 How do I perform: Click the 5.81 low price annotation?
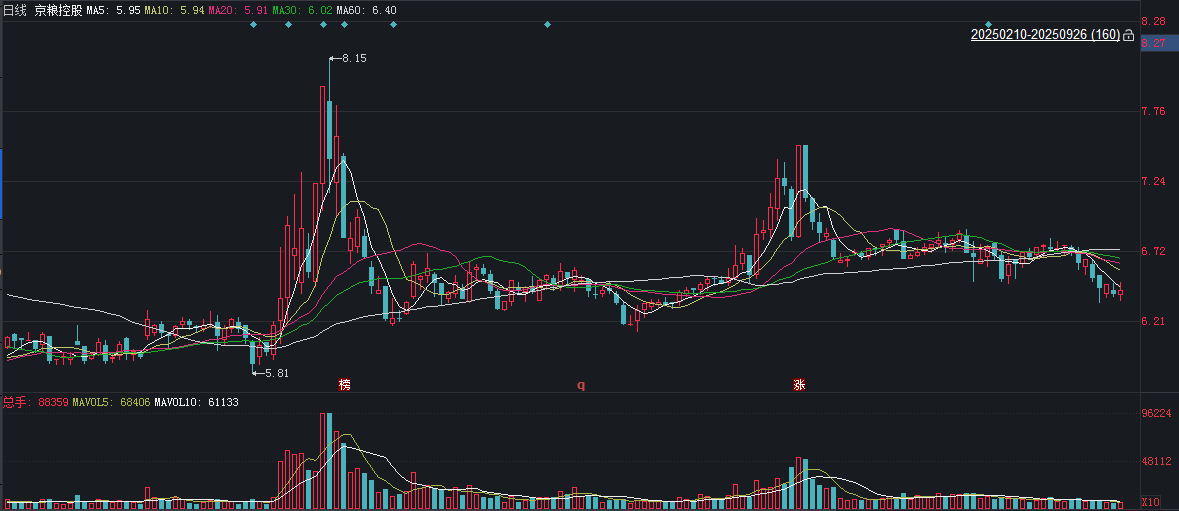[271, 373]
